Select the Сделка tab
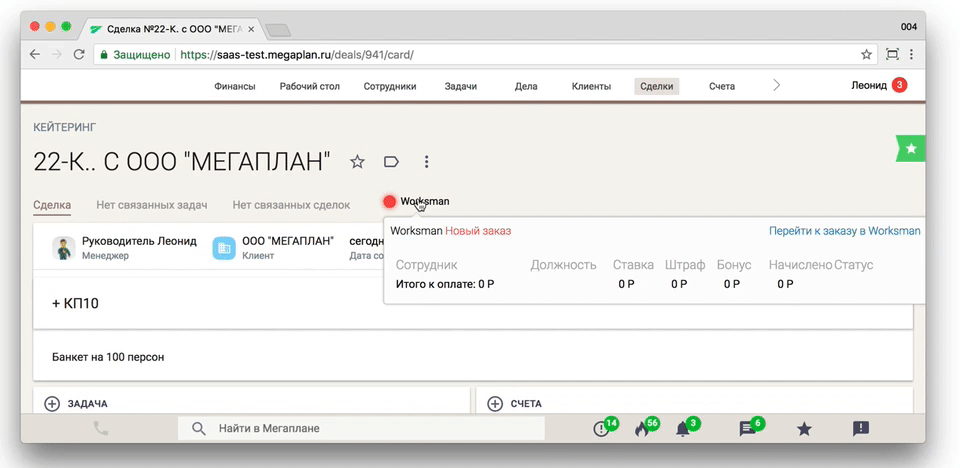This screenshot has height=468, width=960. (52, 205)
